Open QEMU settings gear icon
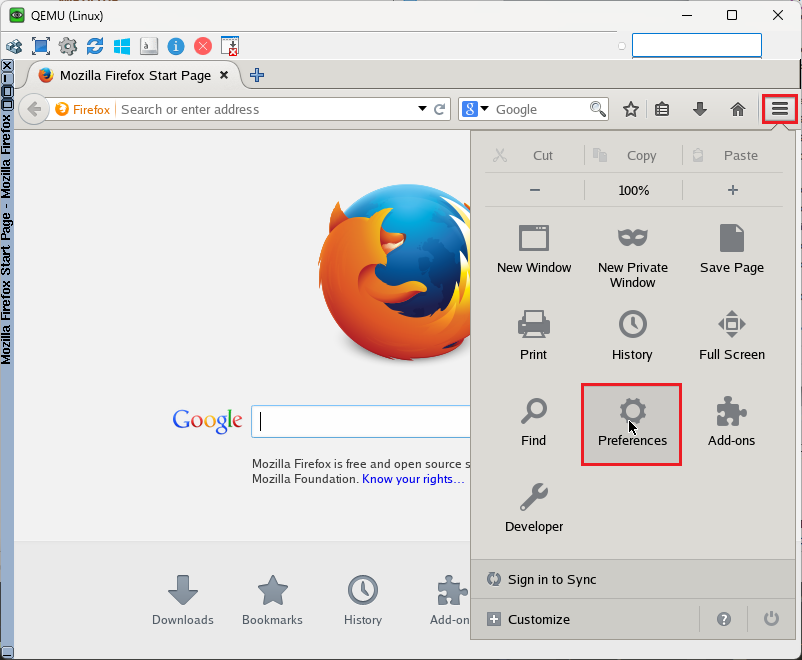The width and height of the screenshot is (802, 660). (x=68, y=46)
